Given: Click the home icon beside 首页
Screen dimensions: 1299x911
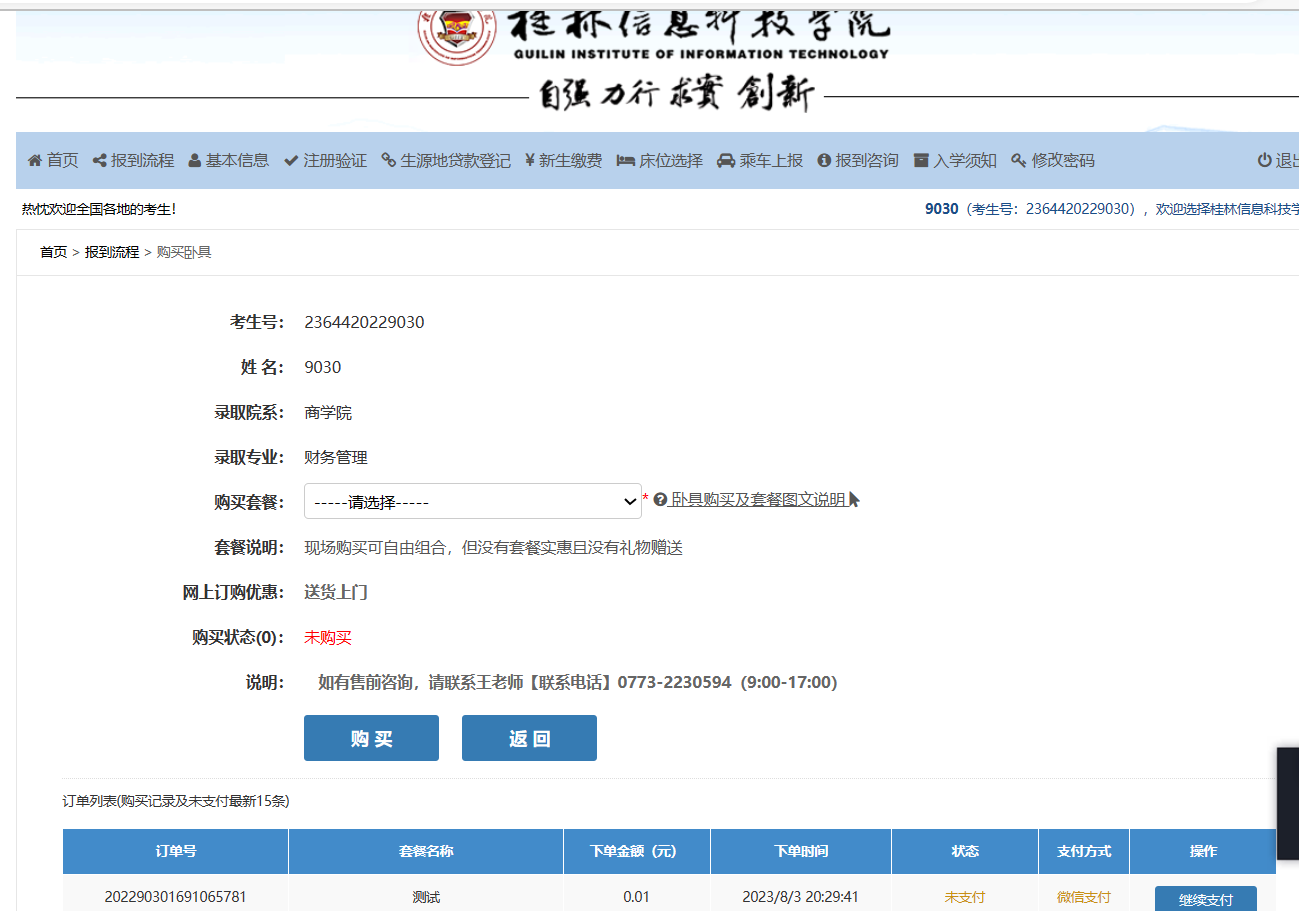Looking at the screenshot, I should pos(34,161).
